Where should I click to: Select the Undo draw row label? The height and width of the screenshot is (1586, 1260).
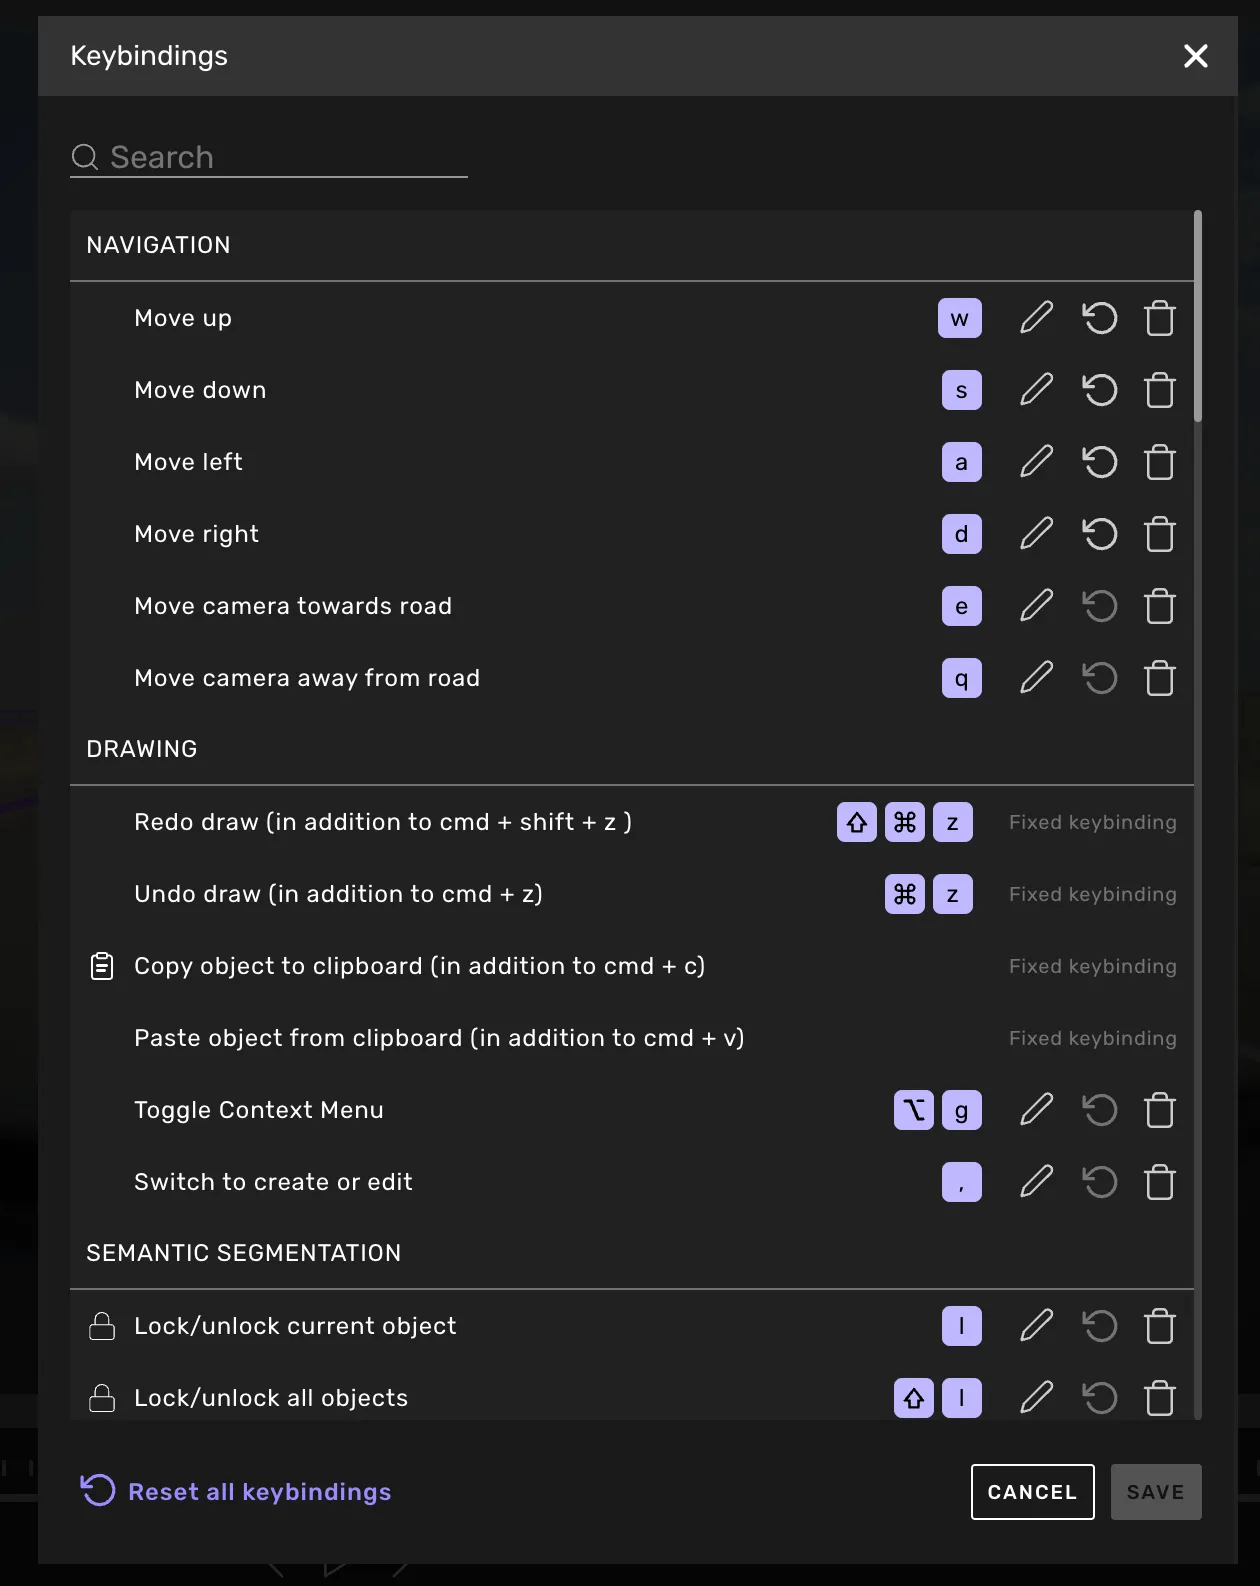click(x=339, y=894)
